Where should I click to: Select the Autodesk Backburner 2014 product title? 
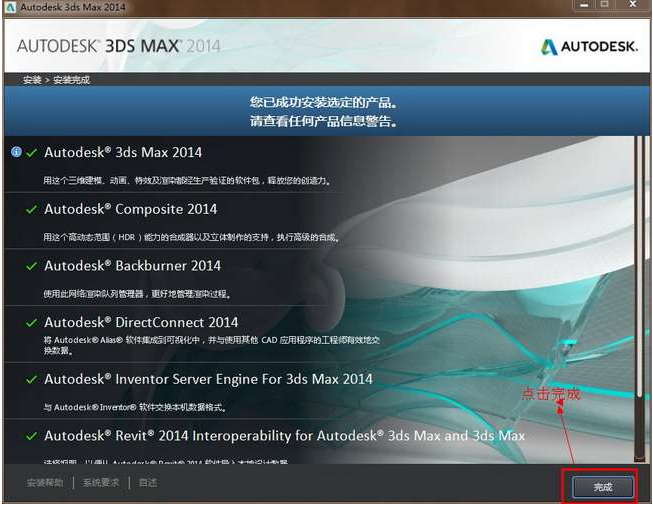click(x=132, y=266)
